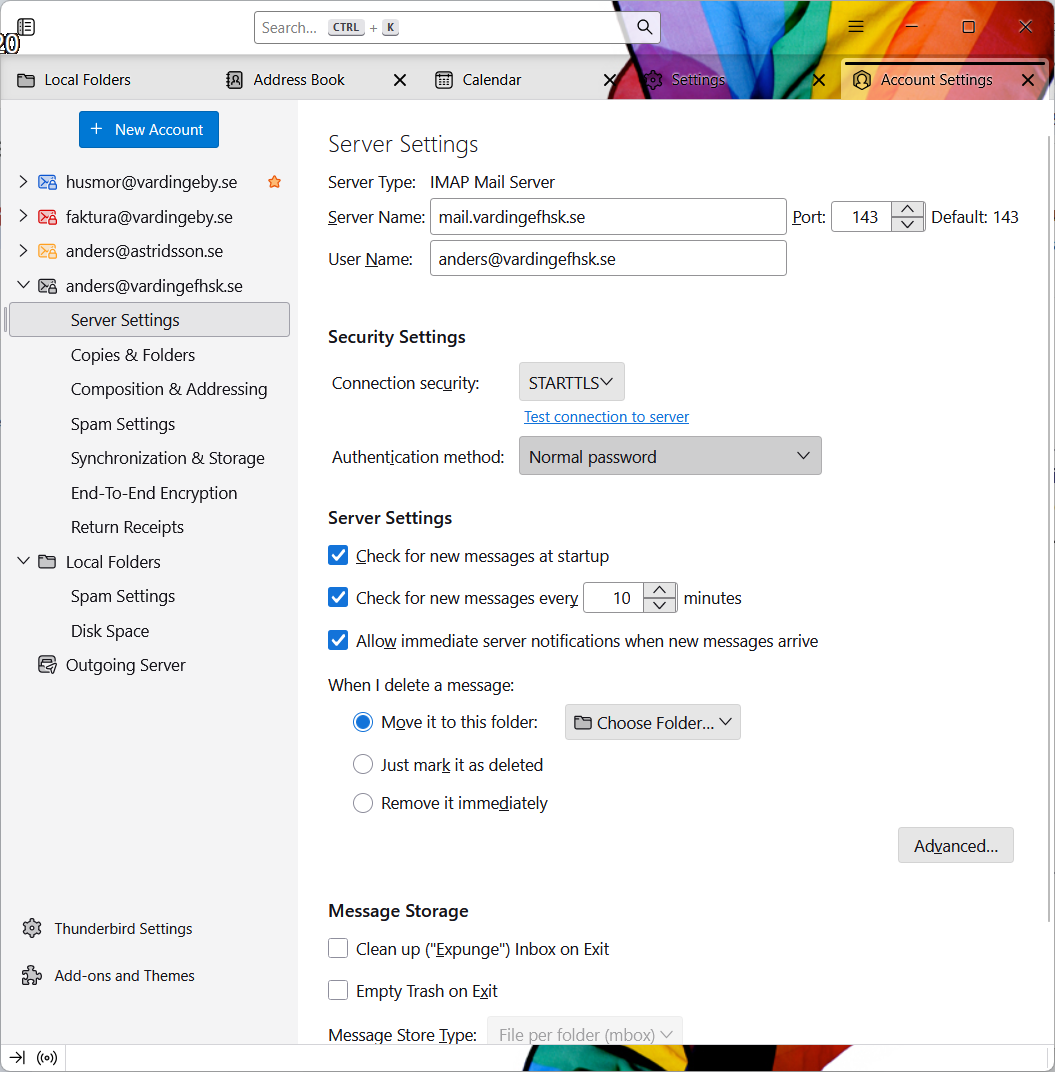The height and width of the screenshot is (1072, 1055).
Task: Open the Choose Folder dropdown
Action: [x=652, y=722]
